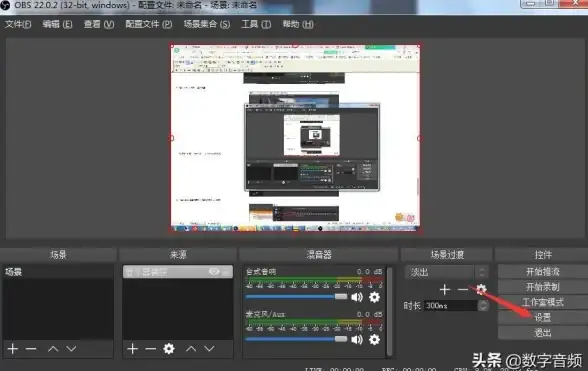Enable 工作室模式 studio mode
588x371 pixels.
[x=543, y=302]
